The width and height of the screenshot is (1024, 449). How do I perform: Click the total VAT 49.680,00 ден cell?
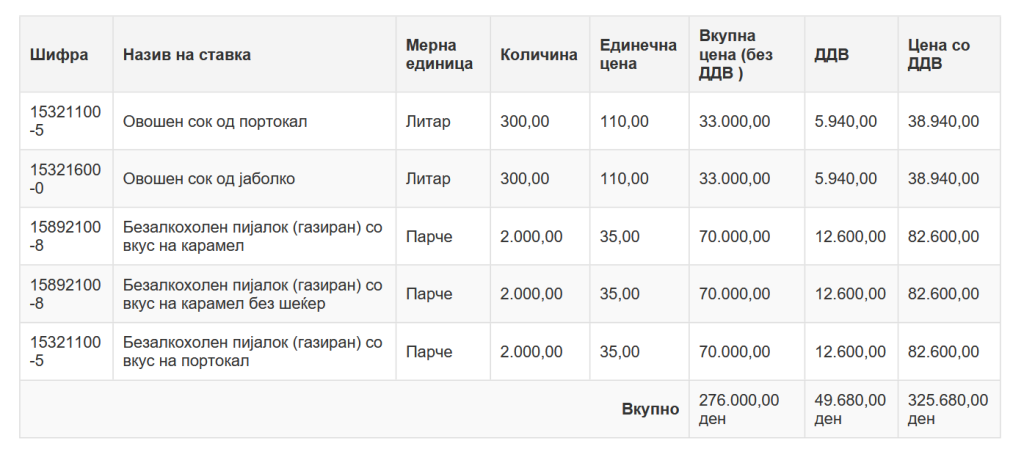[850, 409]
